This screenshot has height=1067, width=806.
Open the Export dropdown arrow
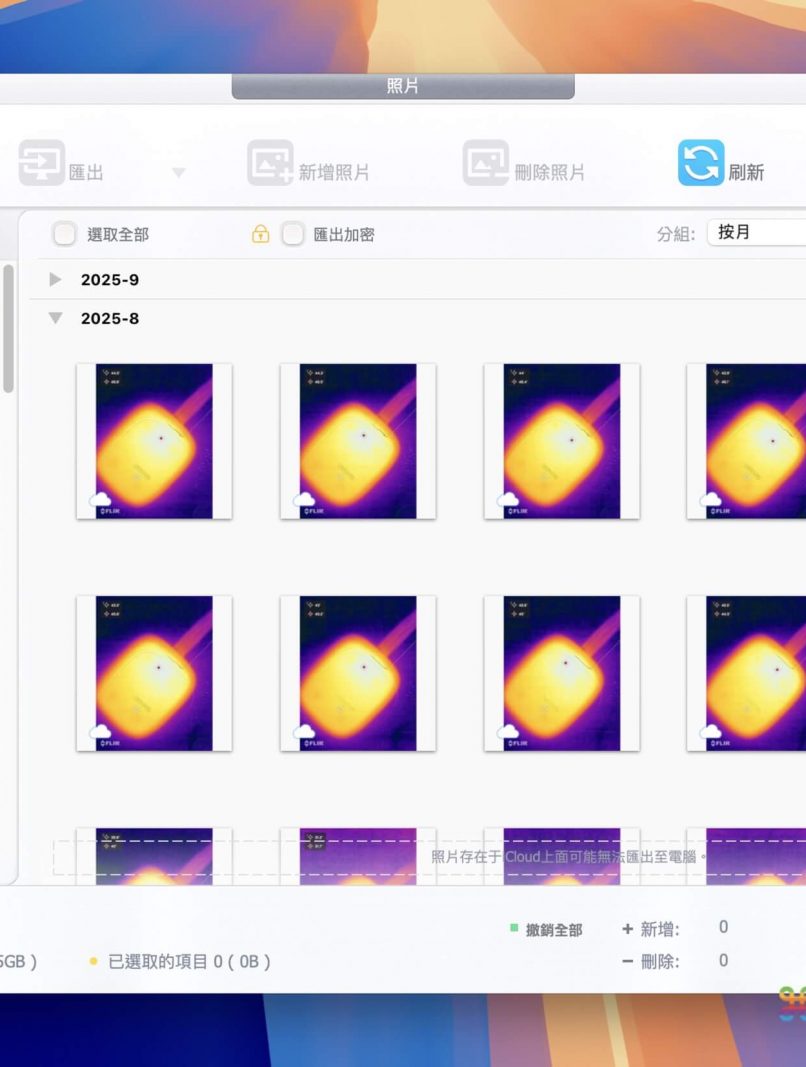click(178, 173)
